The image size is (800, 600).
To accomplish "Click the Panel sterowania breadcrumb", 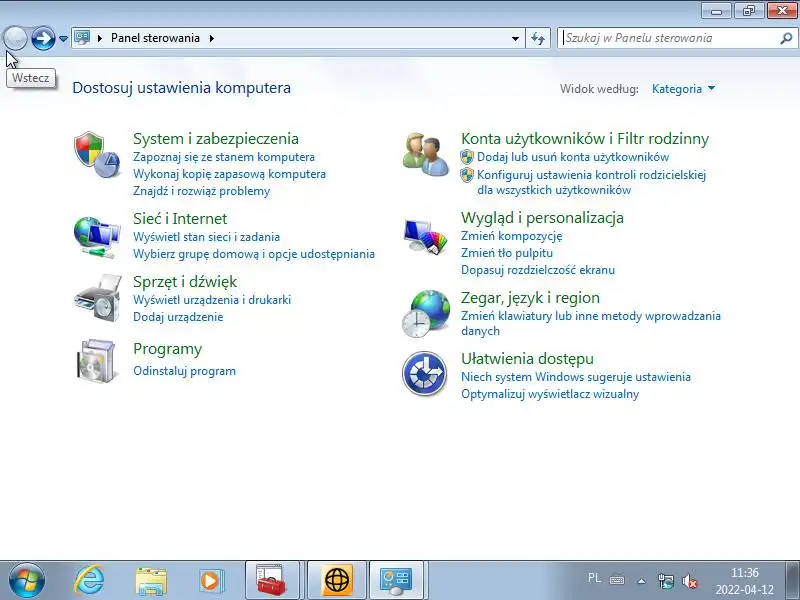I will 155,38.
